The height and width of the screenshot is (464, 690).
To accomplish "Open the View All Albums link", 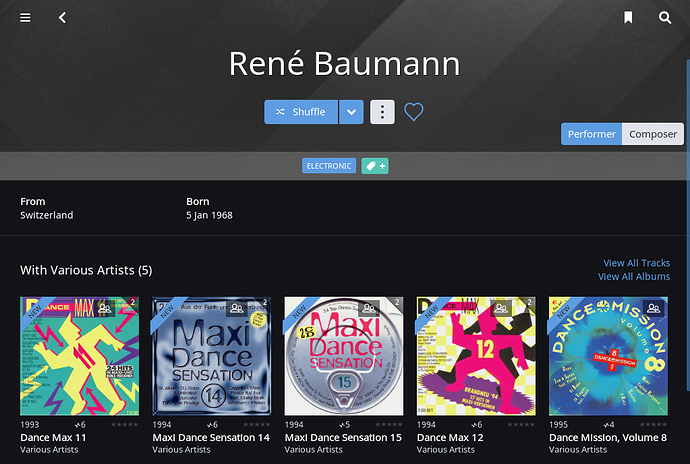I will point(634,276).
